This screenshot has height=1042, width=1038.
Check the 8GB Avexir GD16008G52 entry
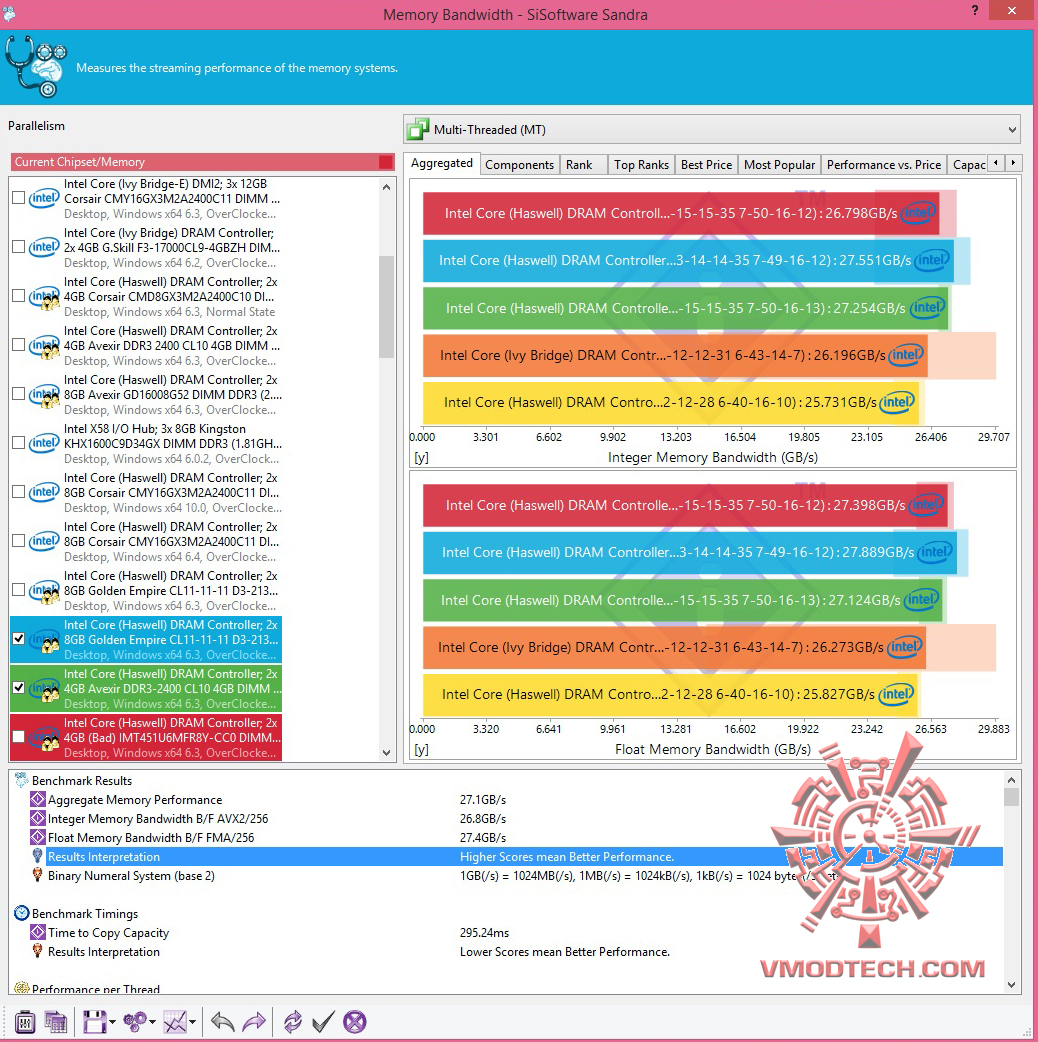point(19,394)
